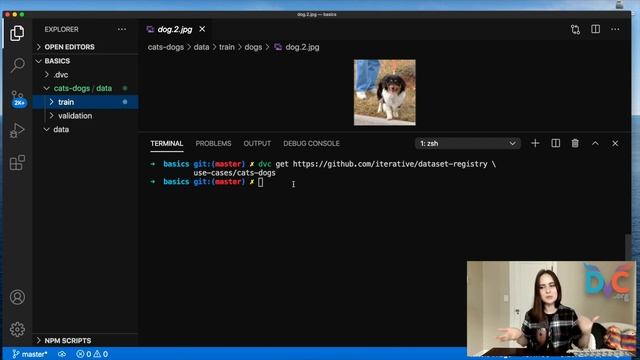
Task: Click the cloud sync icon in status bar
Action: (62, 354)
